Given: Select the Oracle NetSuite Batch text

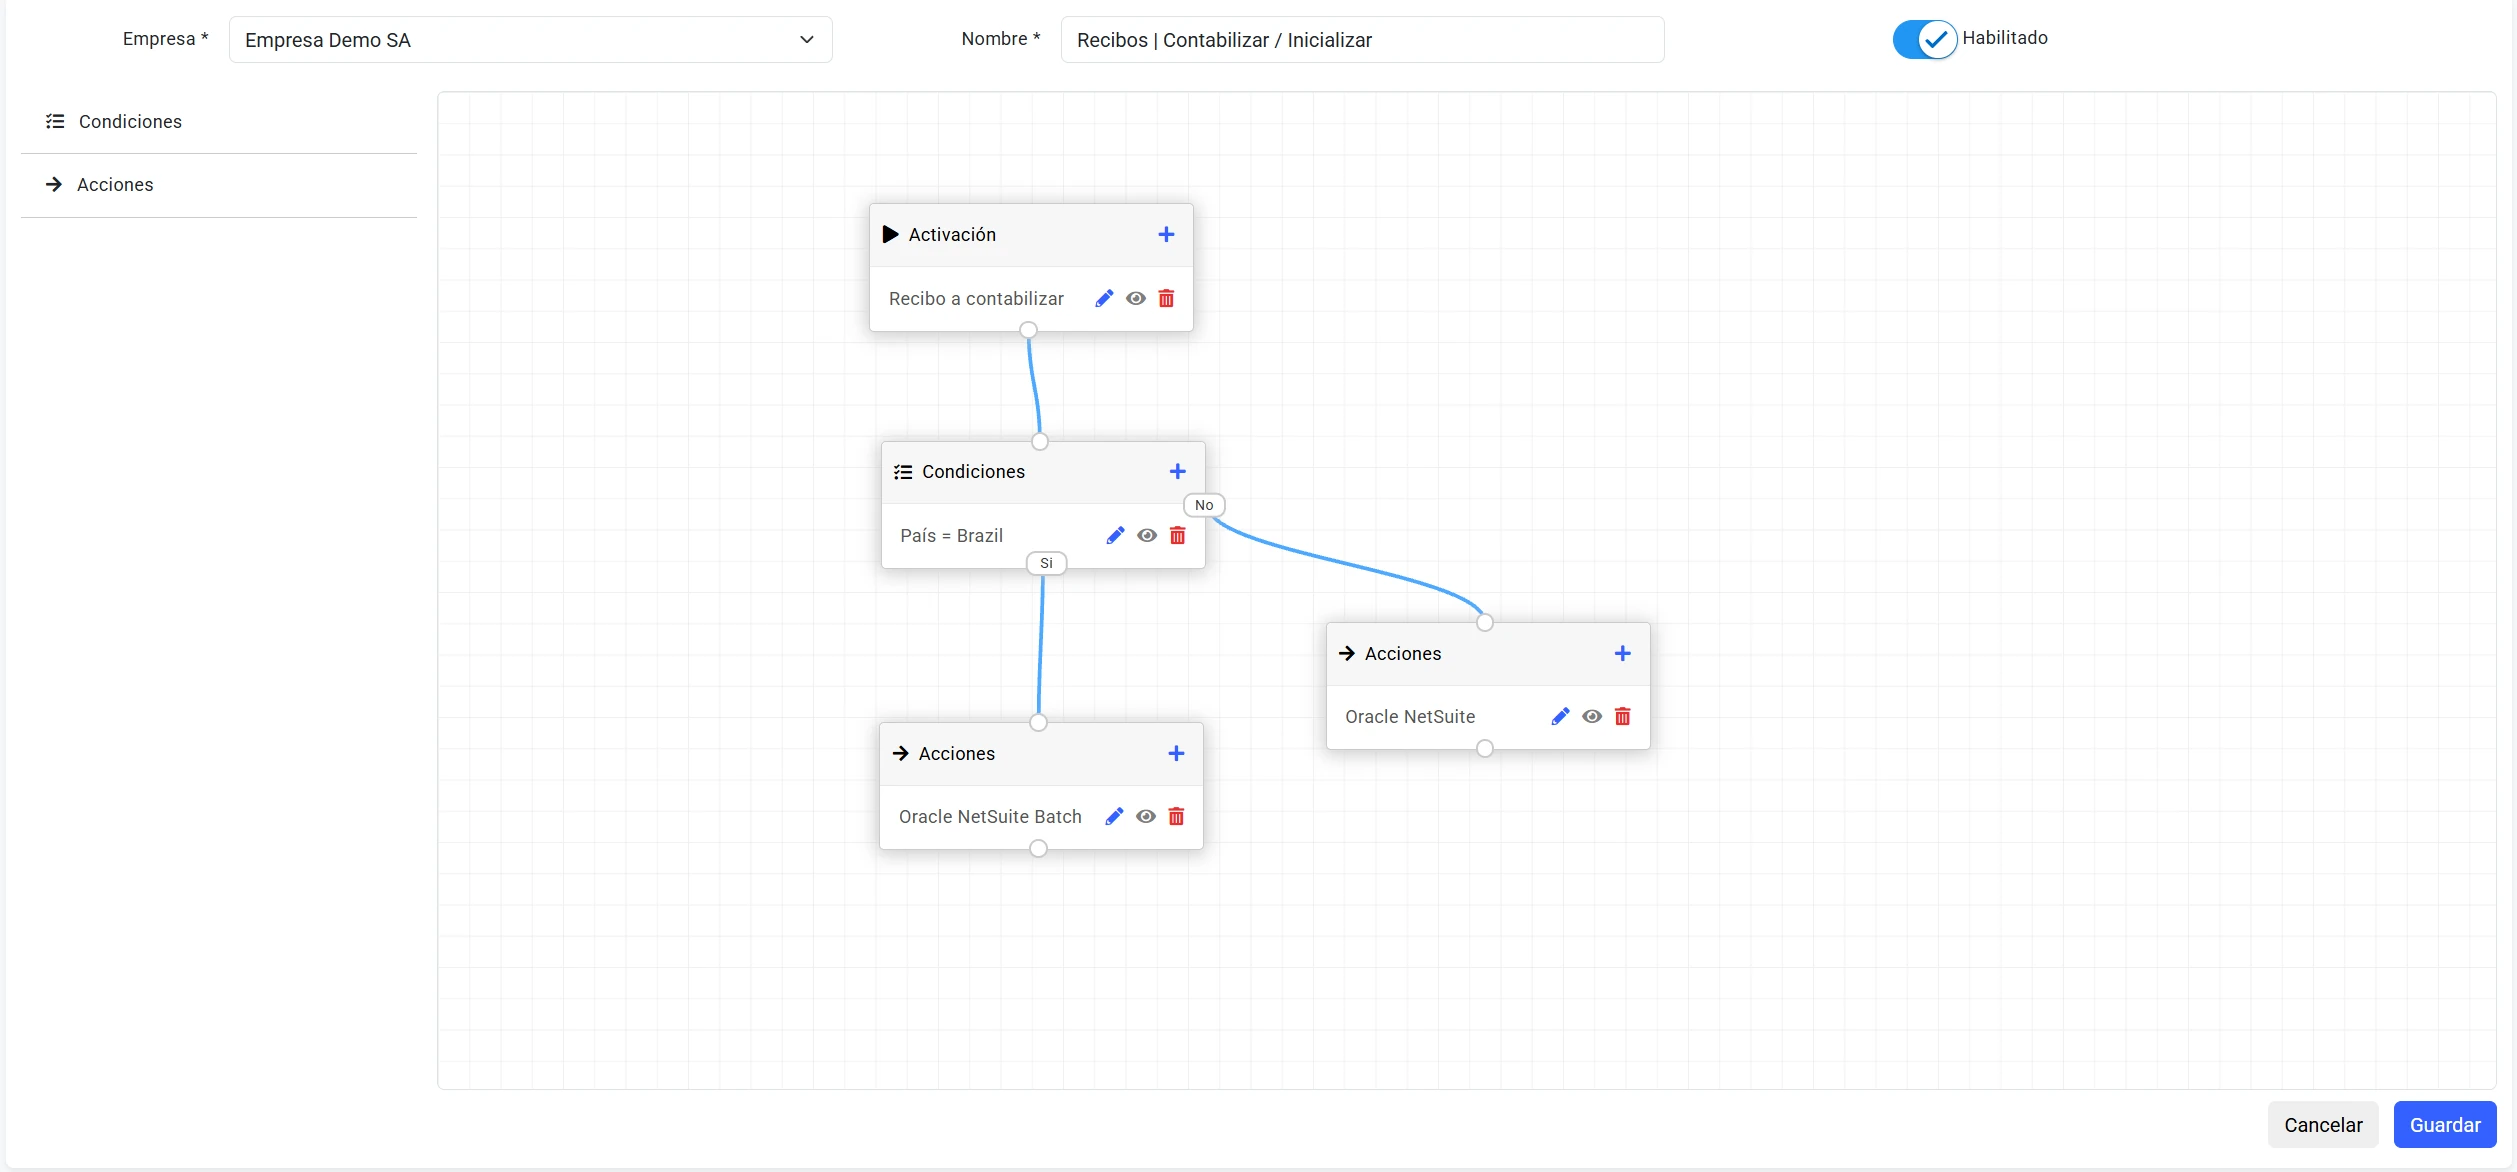Looking at the screenshot, I should click(x=990, y=816).
